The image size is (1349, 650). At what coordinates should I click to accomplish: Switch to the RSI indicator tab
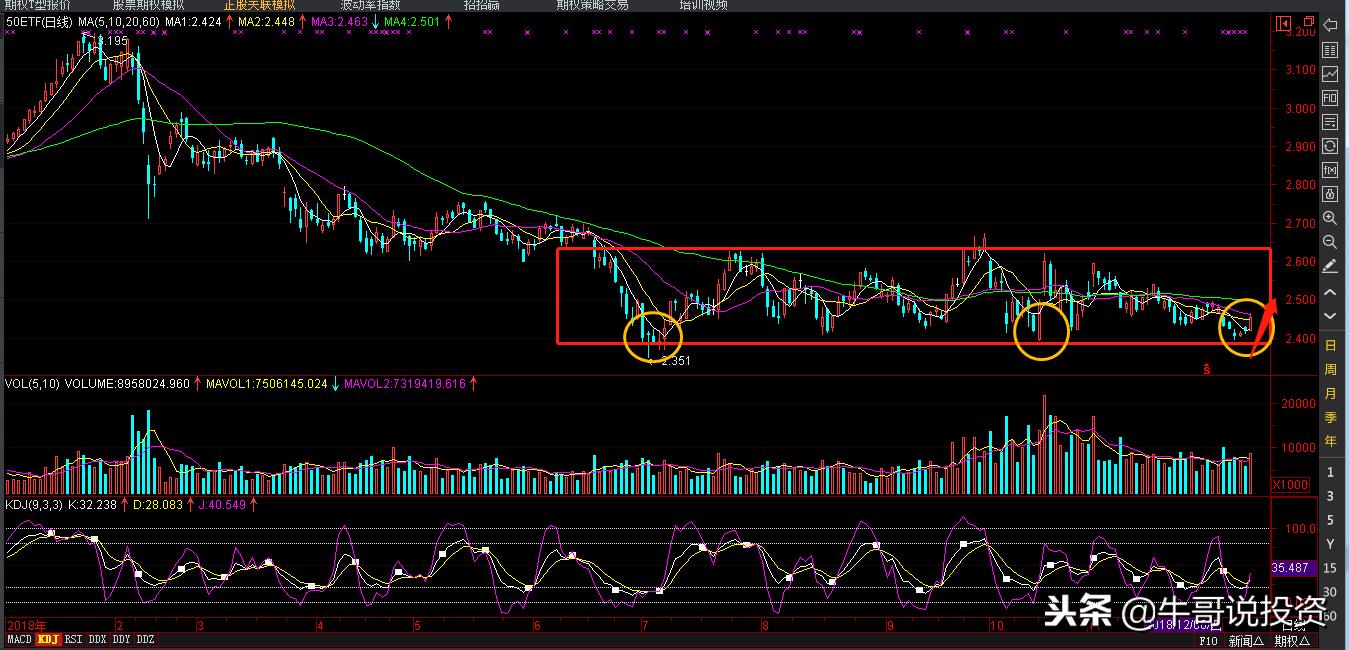72,639
